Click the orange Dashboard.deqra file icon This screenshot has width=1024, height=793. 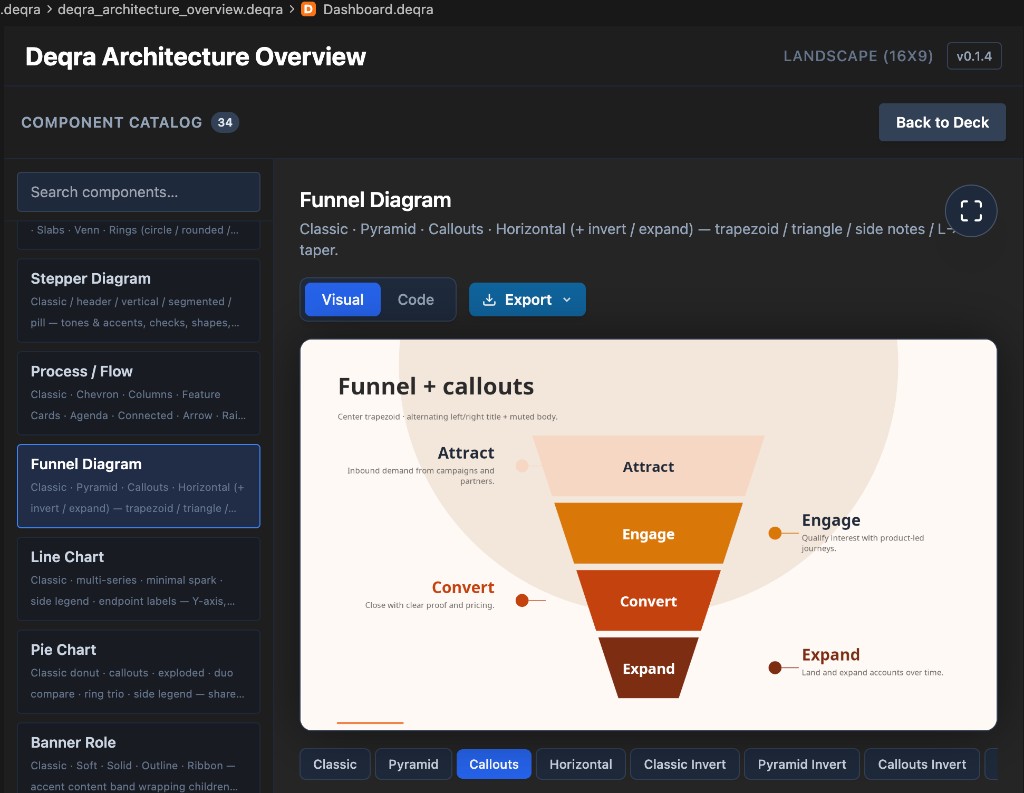point(308,9)
